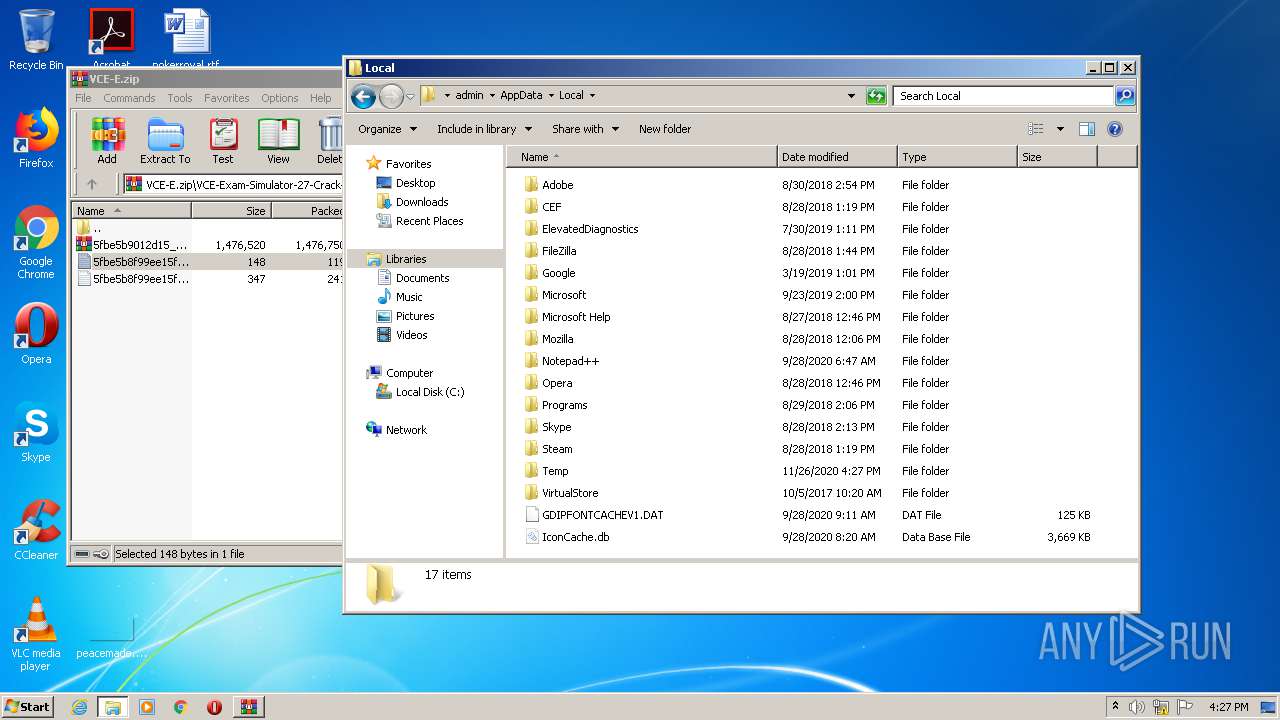Viewport: 1280px width, 720px height.
Task: Open Internet Explorer from the taskbar
Action: (x=79, y=707)
